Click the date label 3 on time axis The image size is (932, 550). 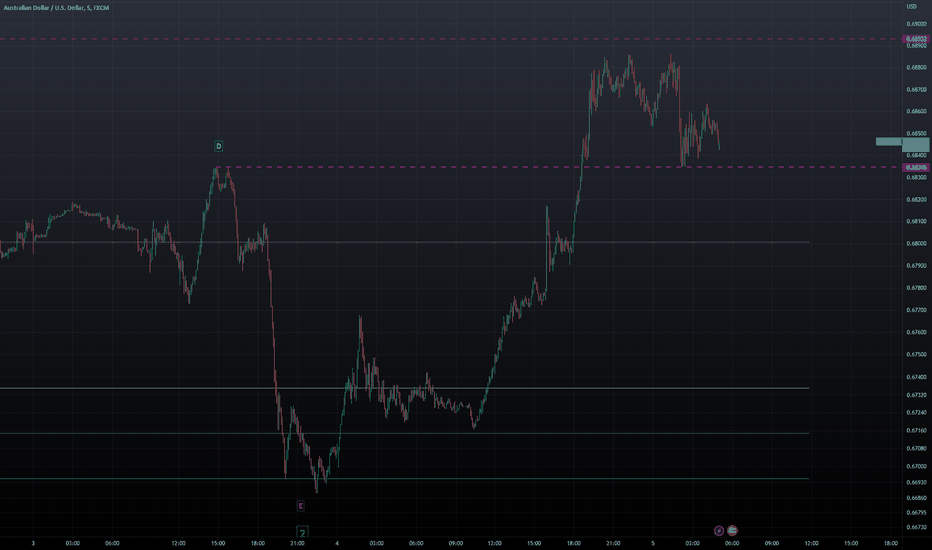click(x=33, y=543)
